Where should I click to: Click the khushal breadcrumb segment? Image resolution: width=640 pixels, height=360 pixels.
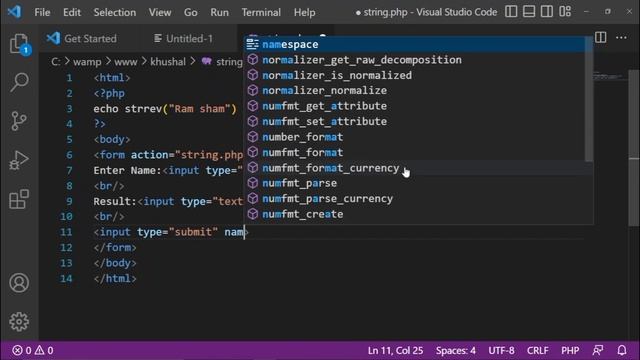(x=168, y=62)
